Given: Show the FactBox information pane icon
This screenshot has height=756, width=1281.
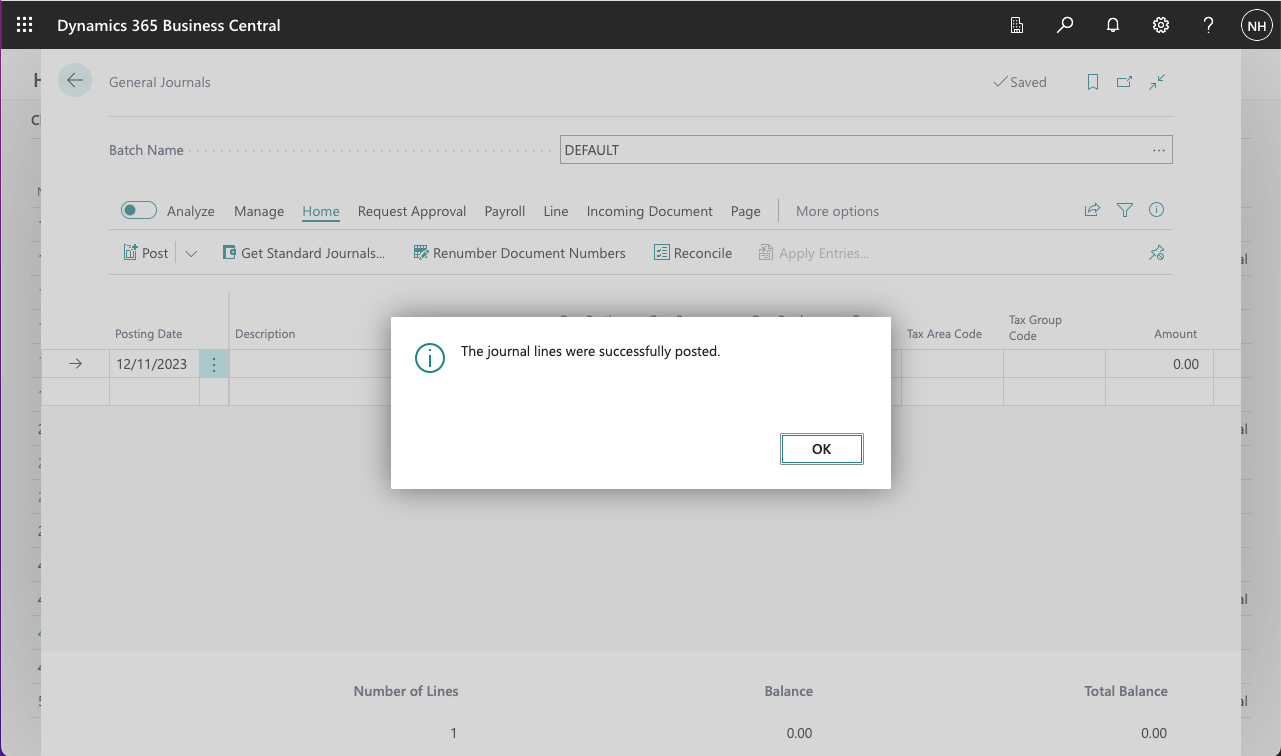Looking at the screenshot, I should point(1157,210).
